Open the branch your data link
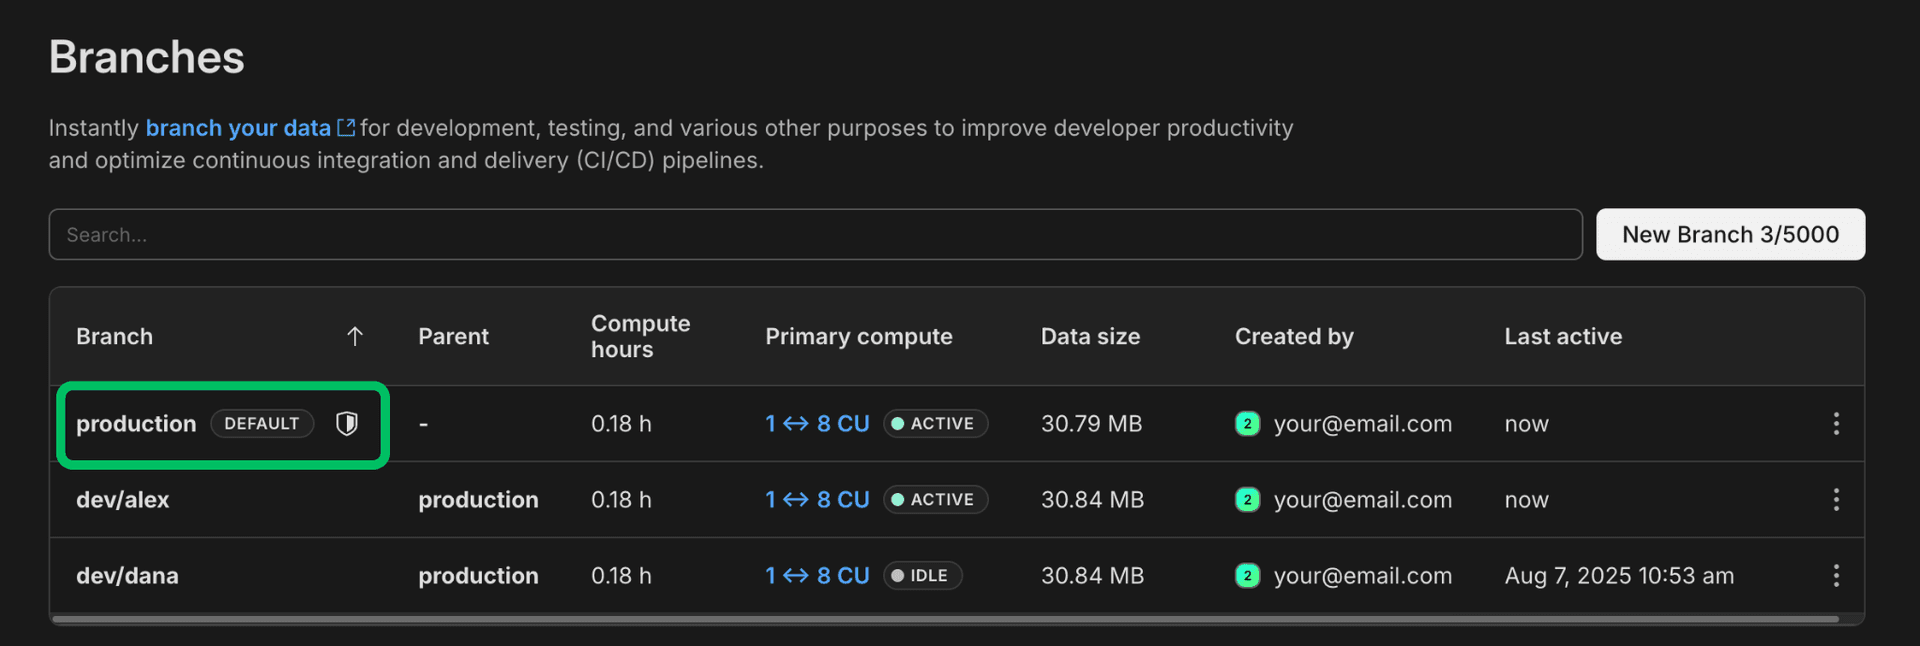Screen dimensions: 1920x646 point(238,128)
